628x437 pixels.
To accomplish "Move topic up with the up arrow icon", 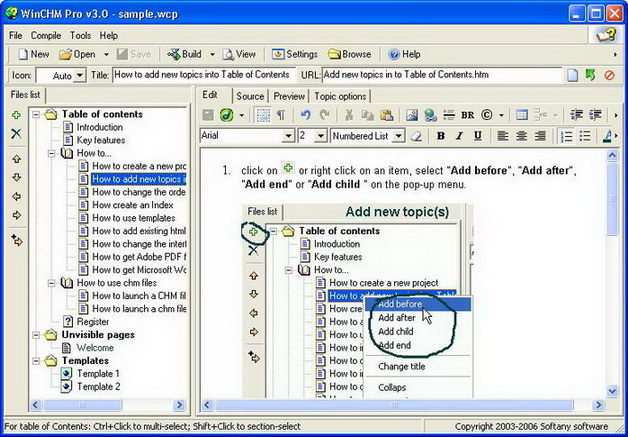I will (16, 159).
